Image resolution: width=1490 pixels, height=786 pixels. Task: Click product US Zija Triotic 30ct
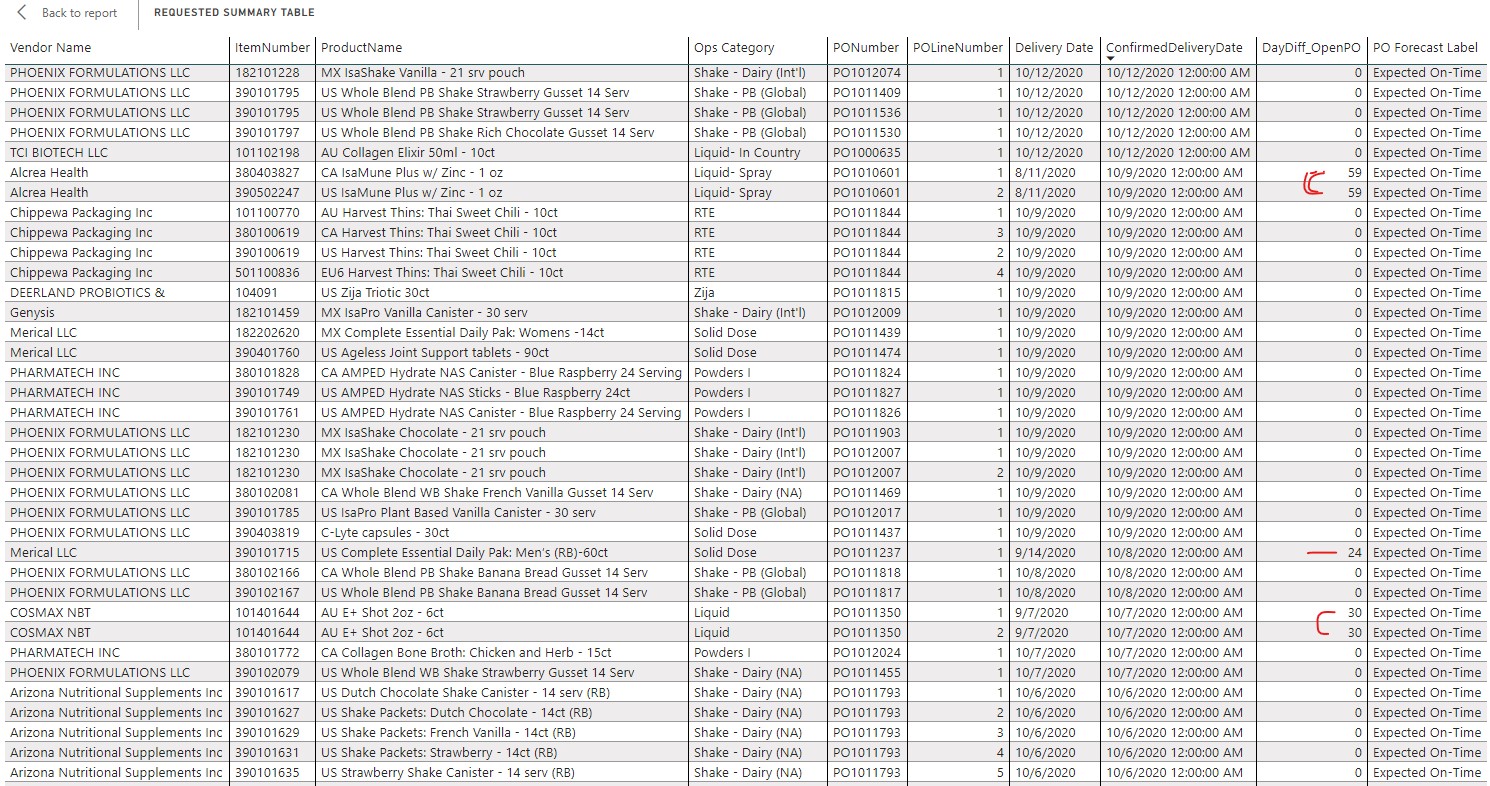tap(375, 292)
